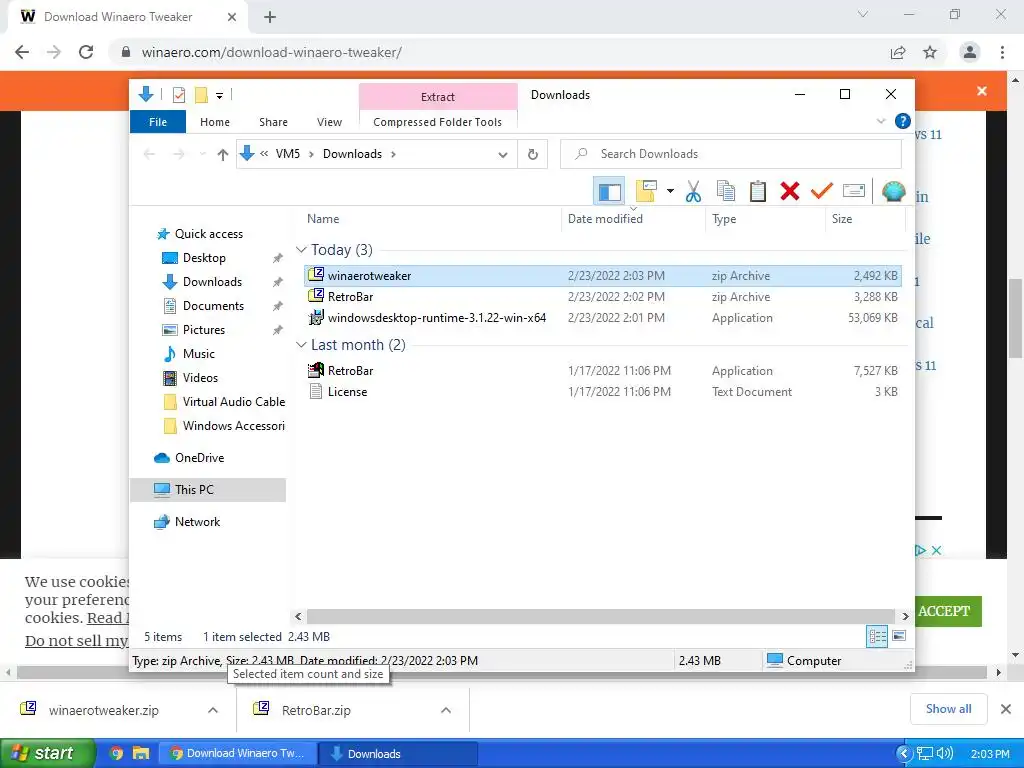Click the quick access Properties checkmark icon
Viewport: 1024px width, 768px height.
(x=178, y=95)
